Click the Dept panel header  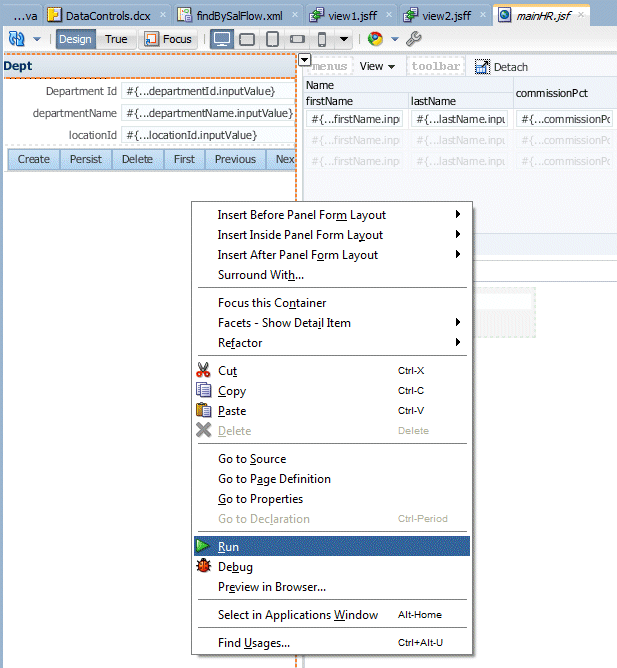click(150, 66)
